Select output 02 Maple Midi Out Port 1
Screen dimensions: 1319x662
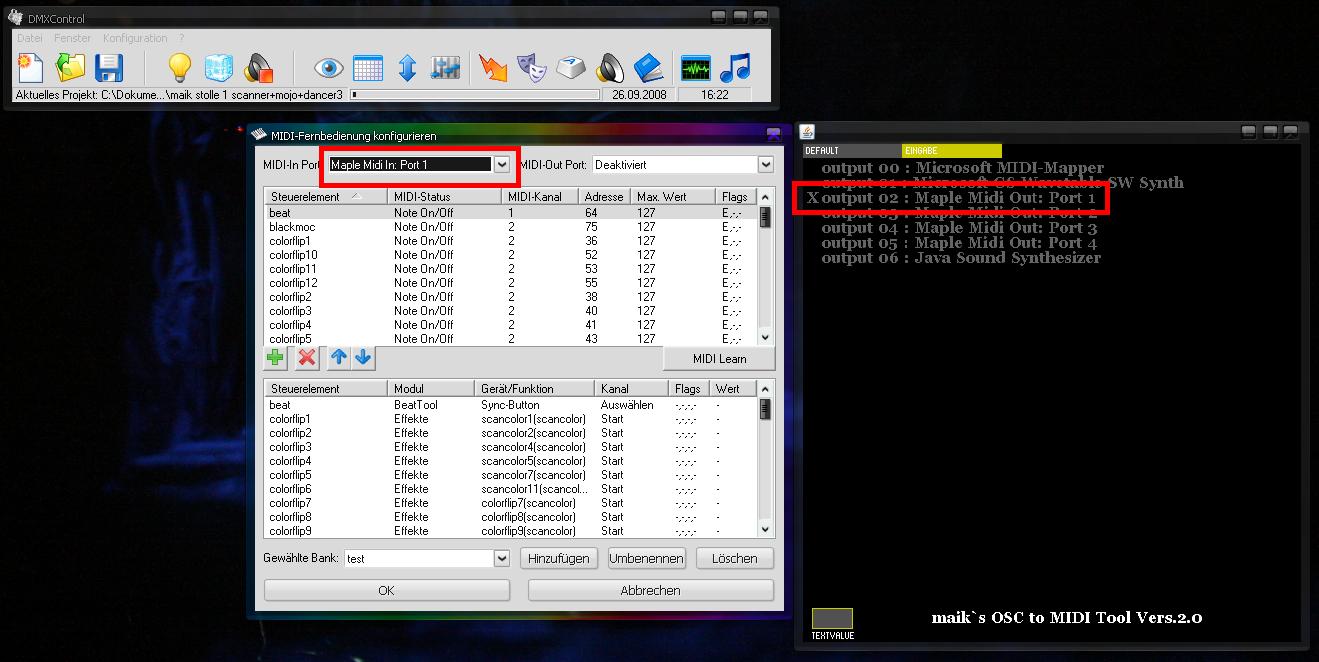point(958,198)
